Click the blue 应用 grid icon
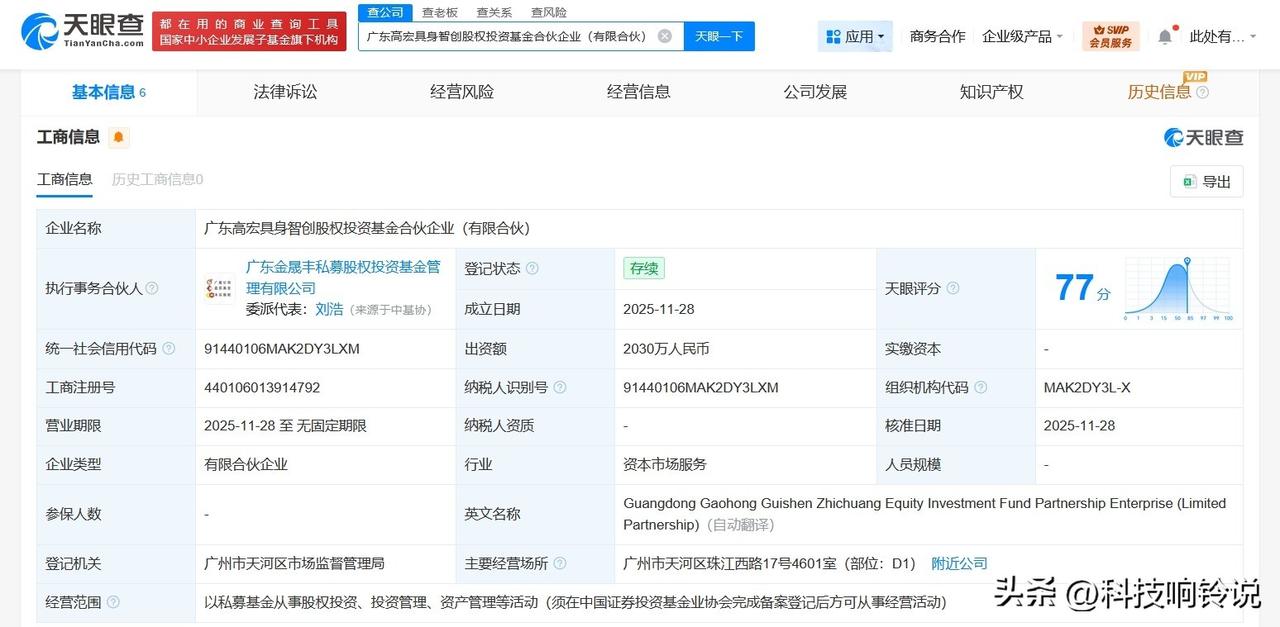This screenshot has height=627, width=1280. 835,34
